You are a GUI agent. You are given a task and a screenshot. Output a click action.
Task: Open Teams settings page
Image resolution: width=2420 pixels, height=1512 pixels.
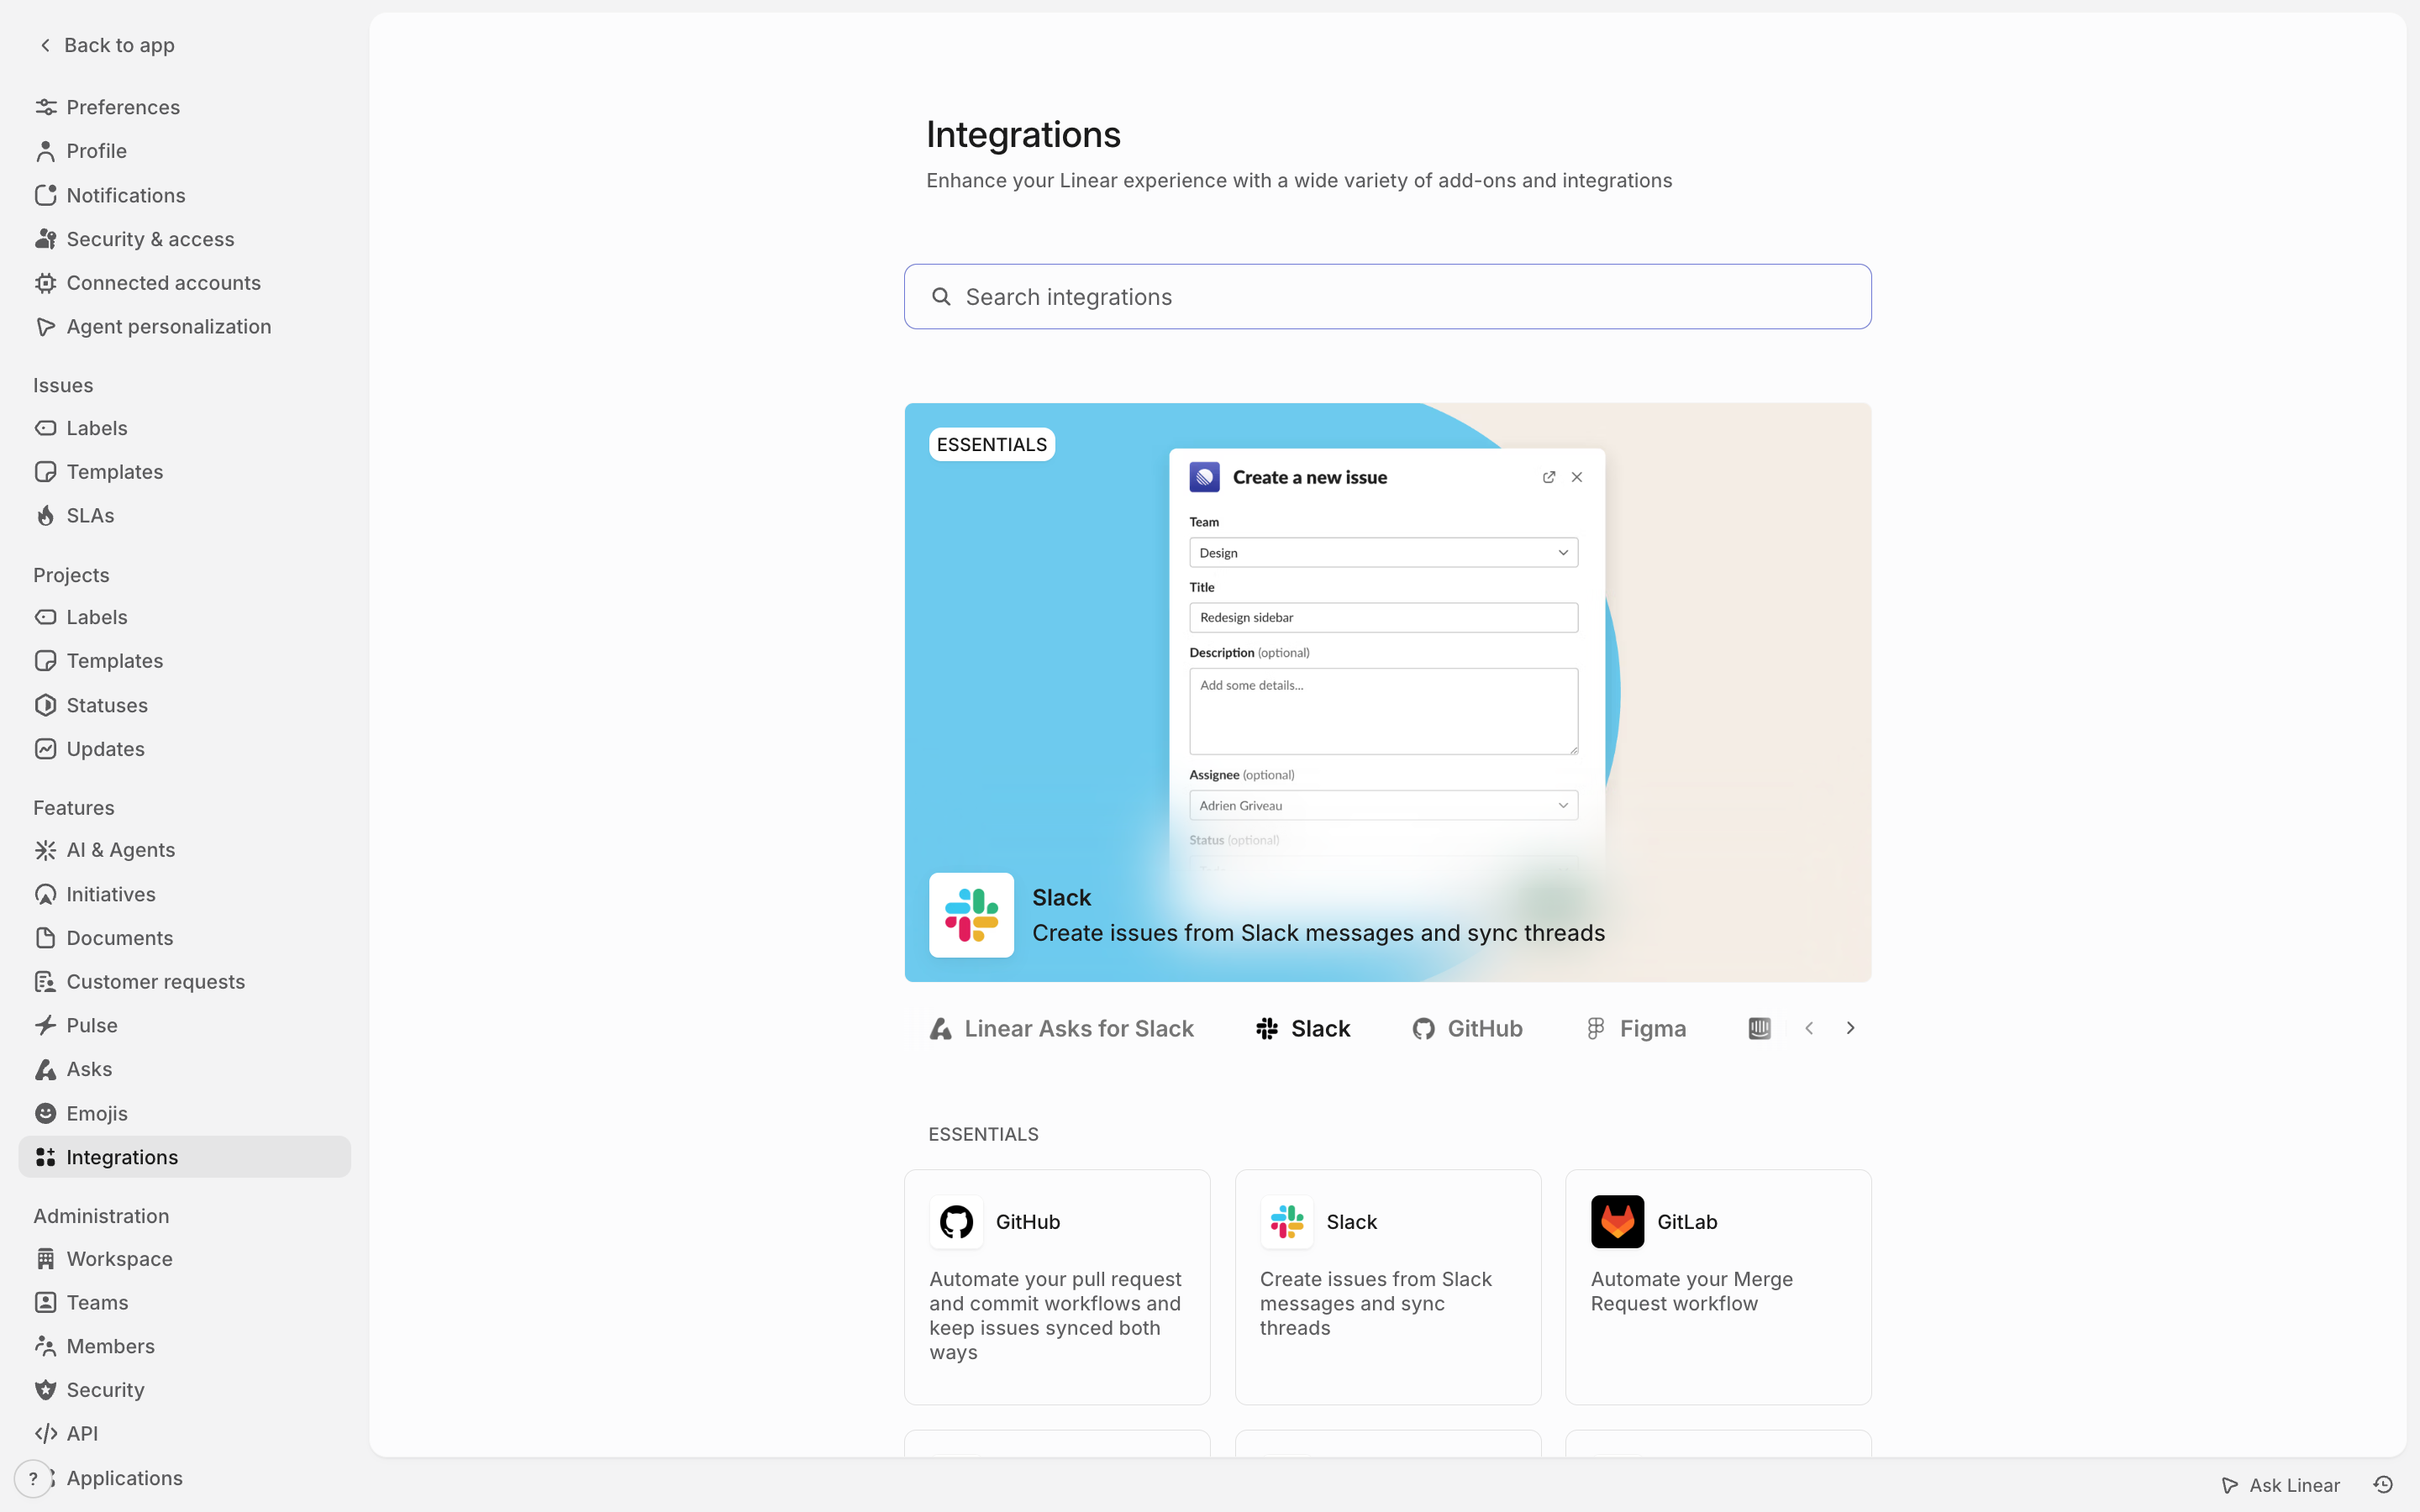click(185, 1302)
